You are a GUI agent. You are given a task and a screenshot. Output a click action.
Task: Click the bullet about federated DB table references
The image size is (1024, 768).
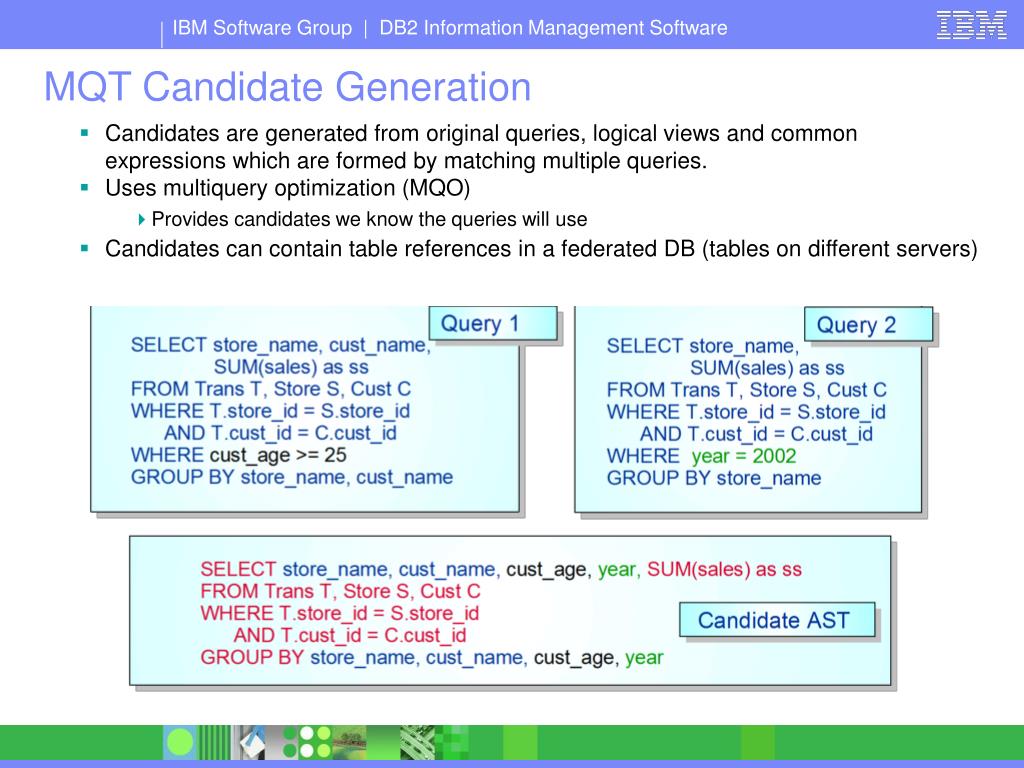pyautogui.click(x=541, y=249)
